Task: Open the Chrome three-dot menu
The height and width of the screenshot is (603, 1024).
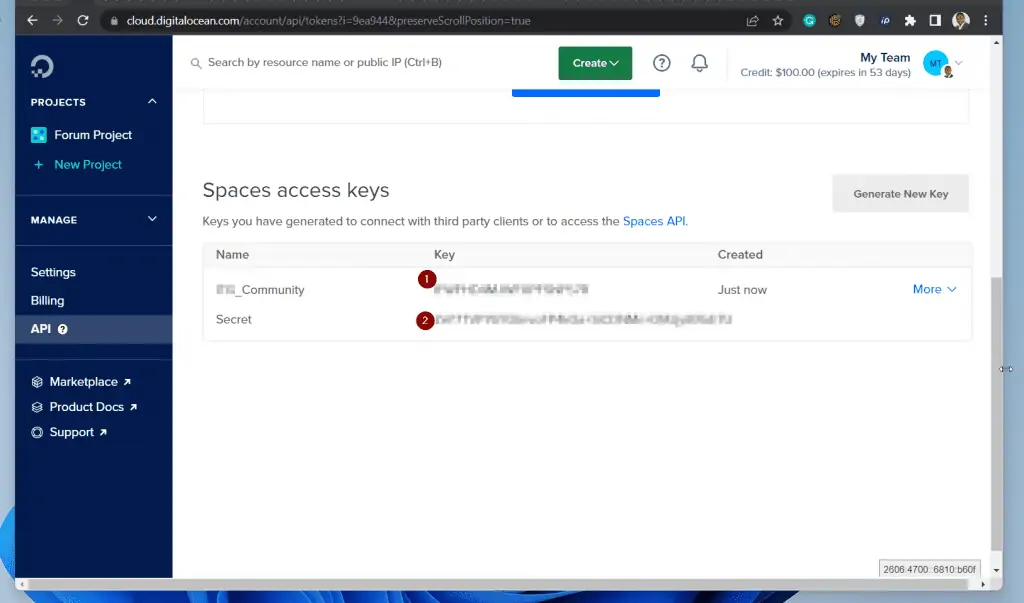Action: coord(985,21)
